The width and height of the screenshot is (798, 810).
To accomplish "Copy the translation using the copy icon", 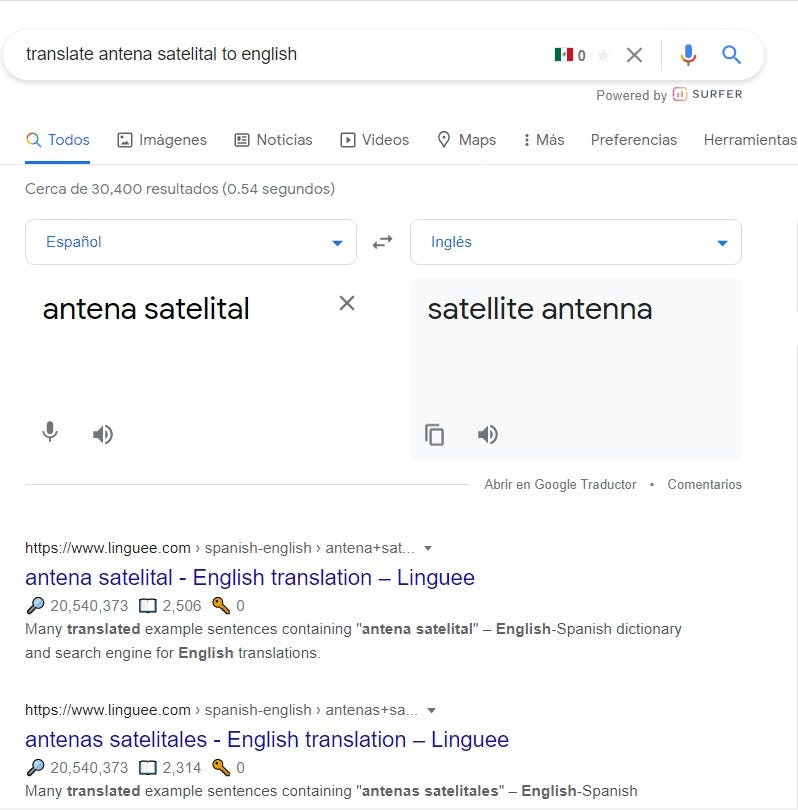I will point(435,434).
